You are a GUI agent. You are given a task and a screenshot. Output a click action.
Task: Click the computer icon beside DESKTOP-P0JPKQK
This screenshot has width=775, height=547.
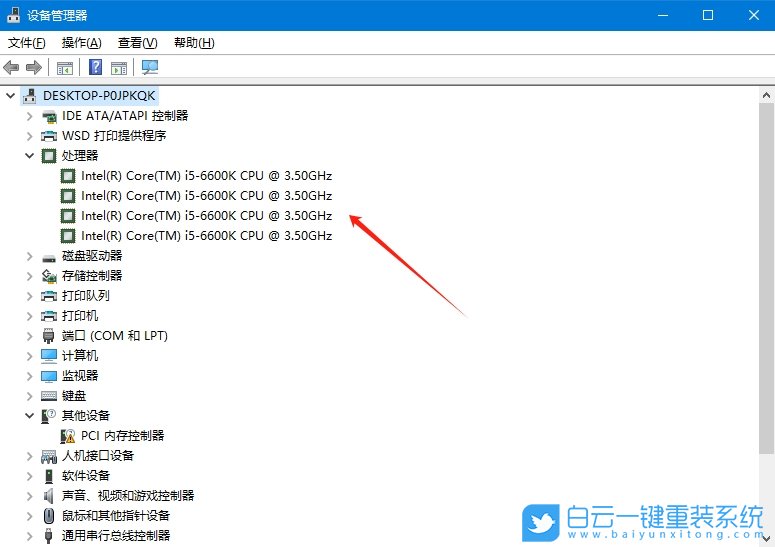coord(30,95)
